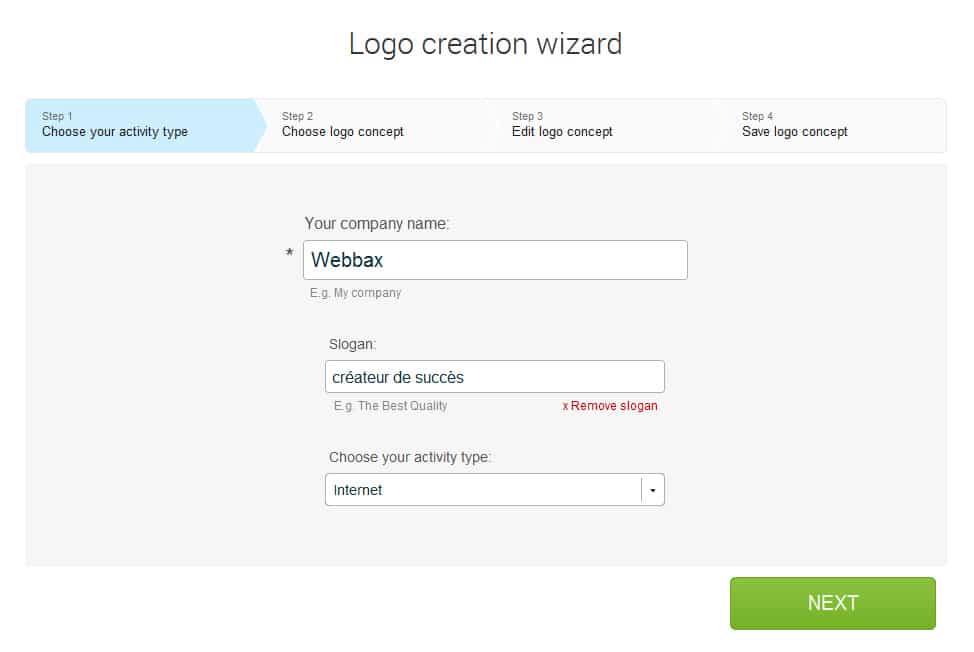The width and height of the screenshot is (974, 652).
Task: Click the red x icon beside Remove slogan
Action: click(x=565, y=407)
